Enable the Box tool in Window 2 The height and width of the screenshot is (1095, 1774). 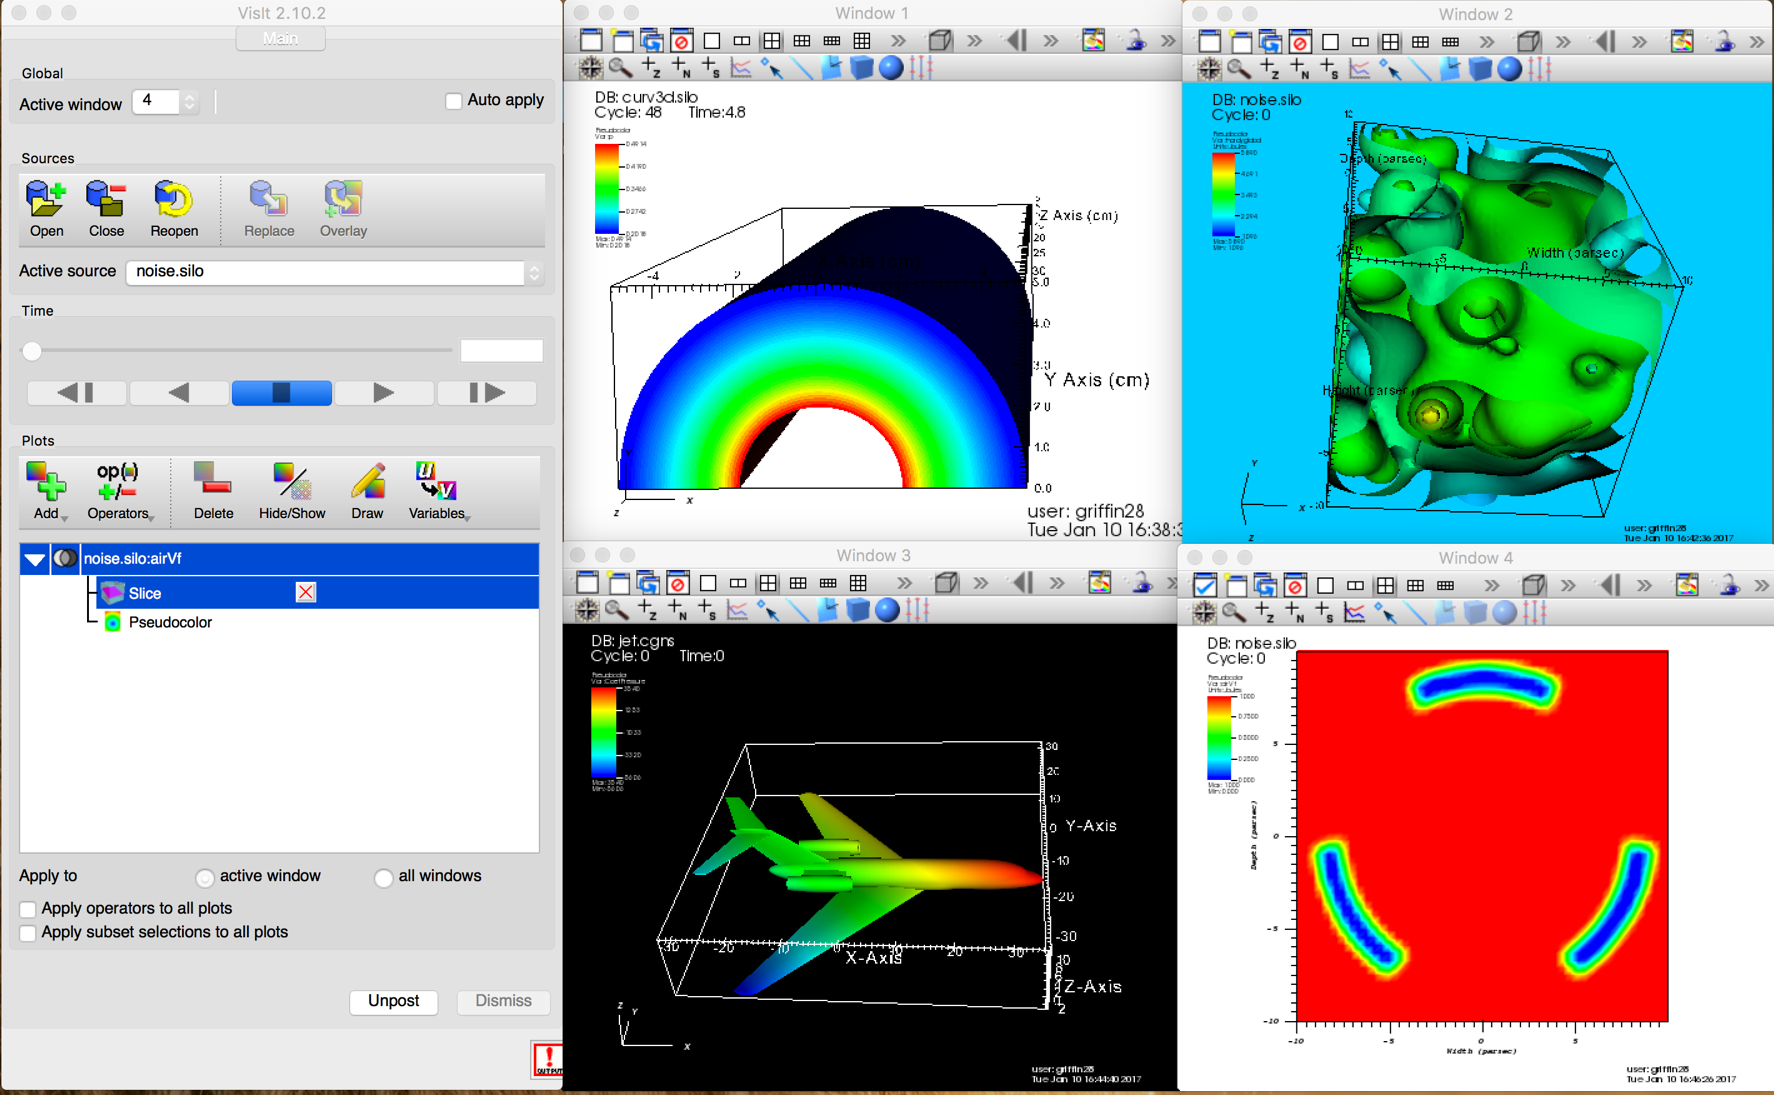click(1480, 69)
